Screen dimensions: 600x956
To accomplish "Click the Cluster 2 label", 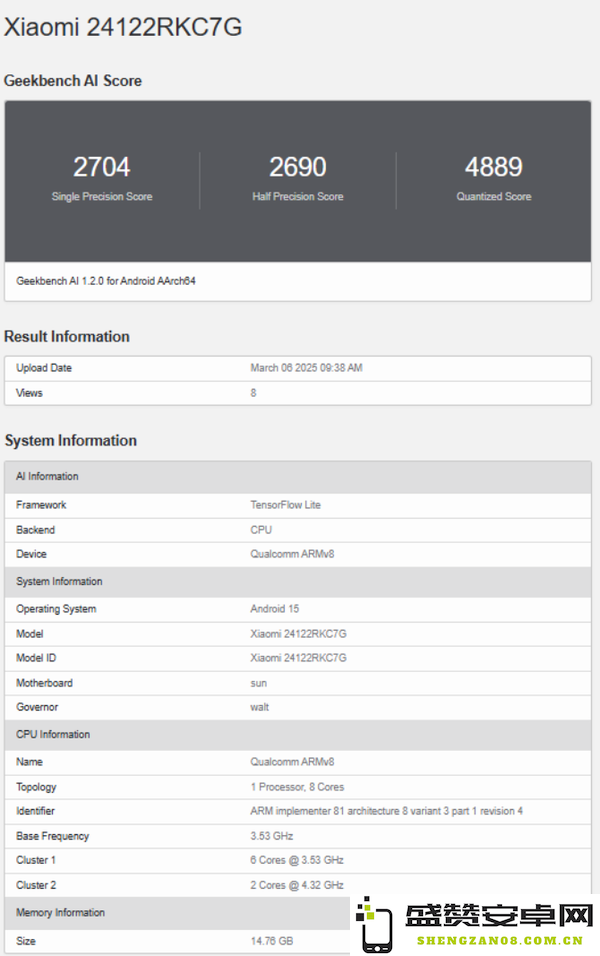I will [36, 885].
